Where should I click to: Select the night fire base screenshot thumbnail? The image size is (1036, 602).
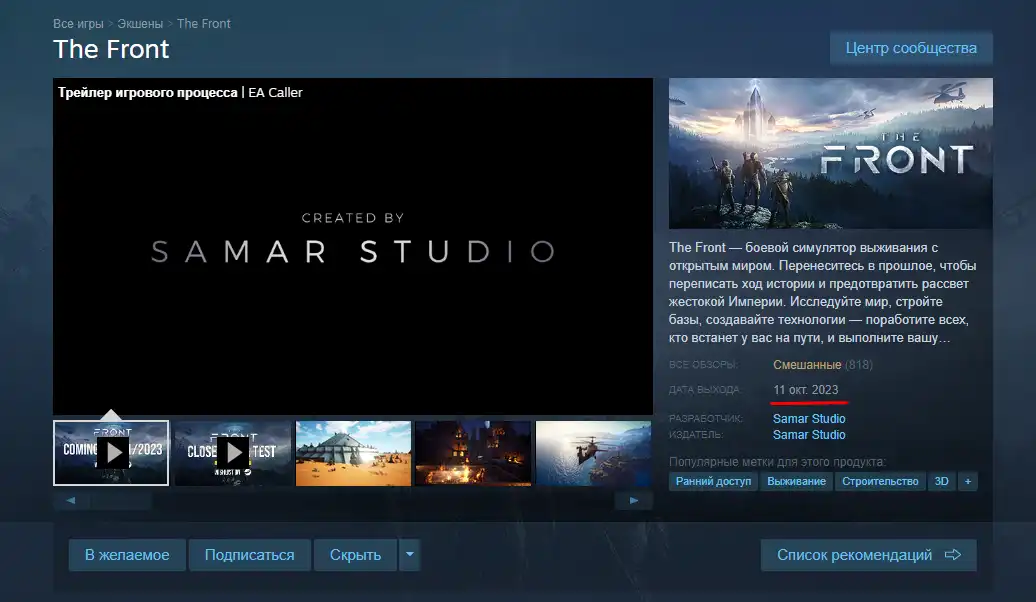[x=473, y=453]
